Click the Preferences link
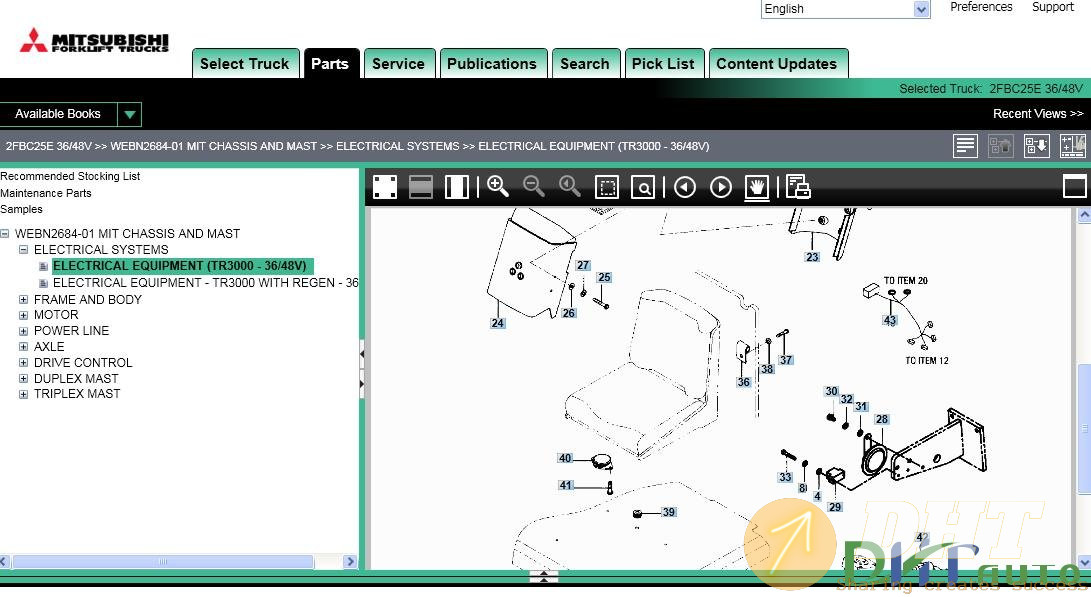The width and height of the screenshot is (1091, 597). [980, 7]
